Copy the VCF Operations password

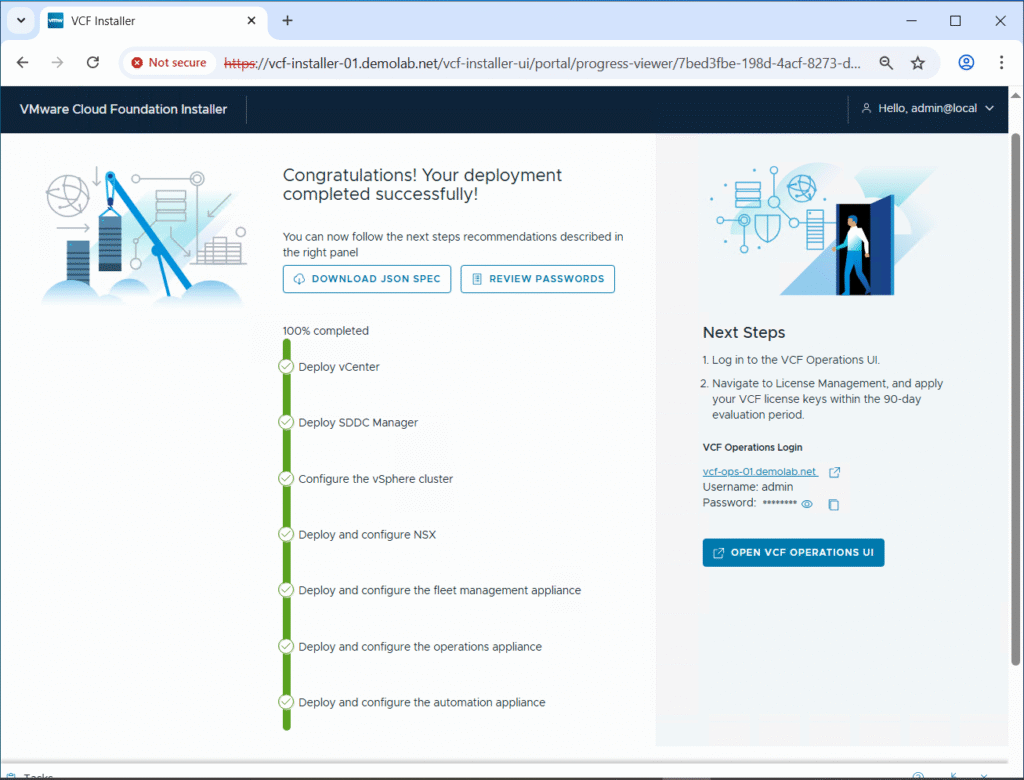833,504
